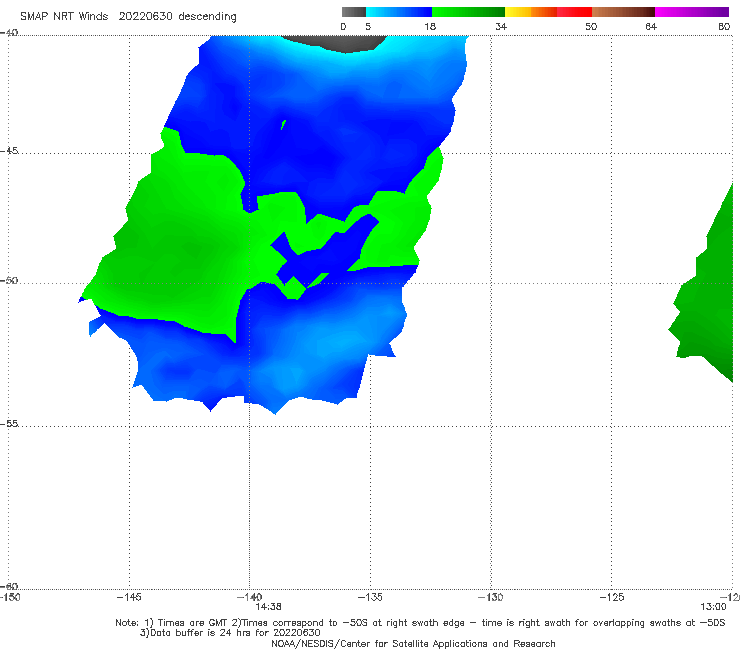Image resolution: width=740 pixels, height=650 pixels.
Task: Select the brown color bar segment
Action: click(623, 12)
